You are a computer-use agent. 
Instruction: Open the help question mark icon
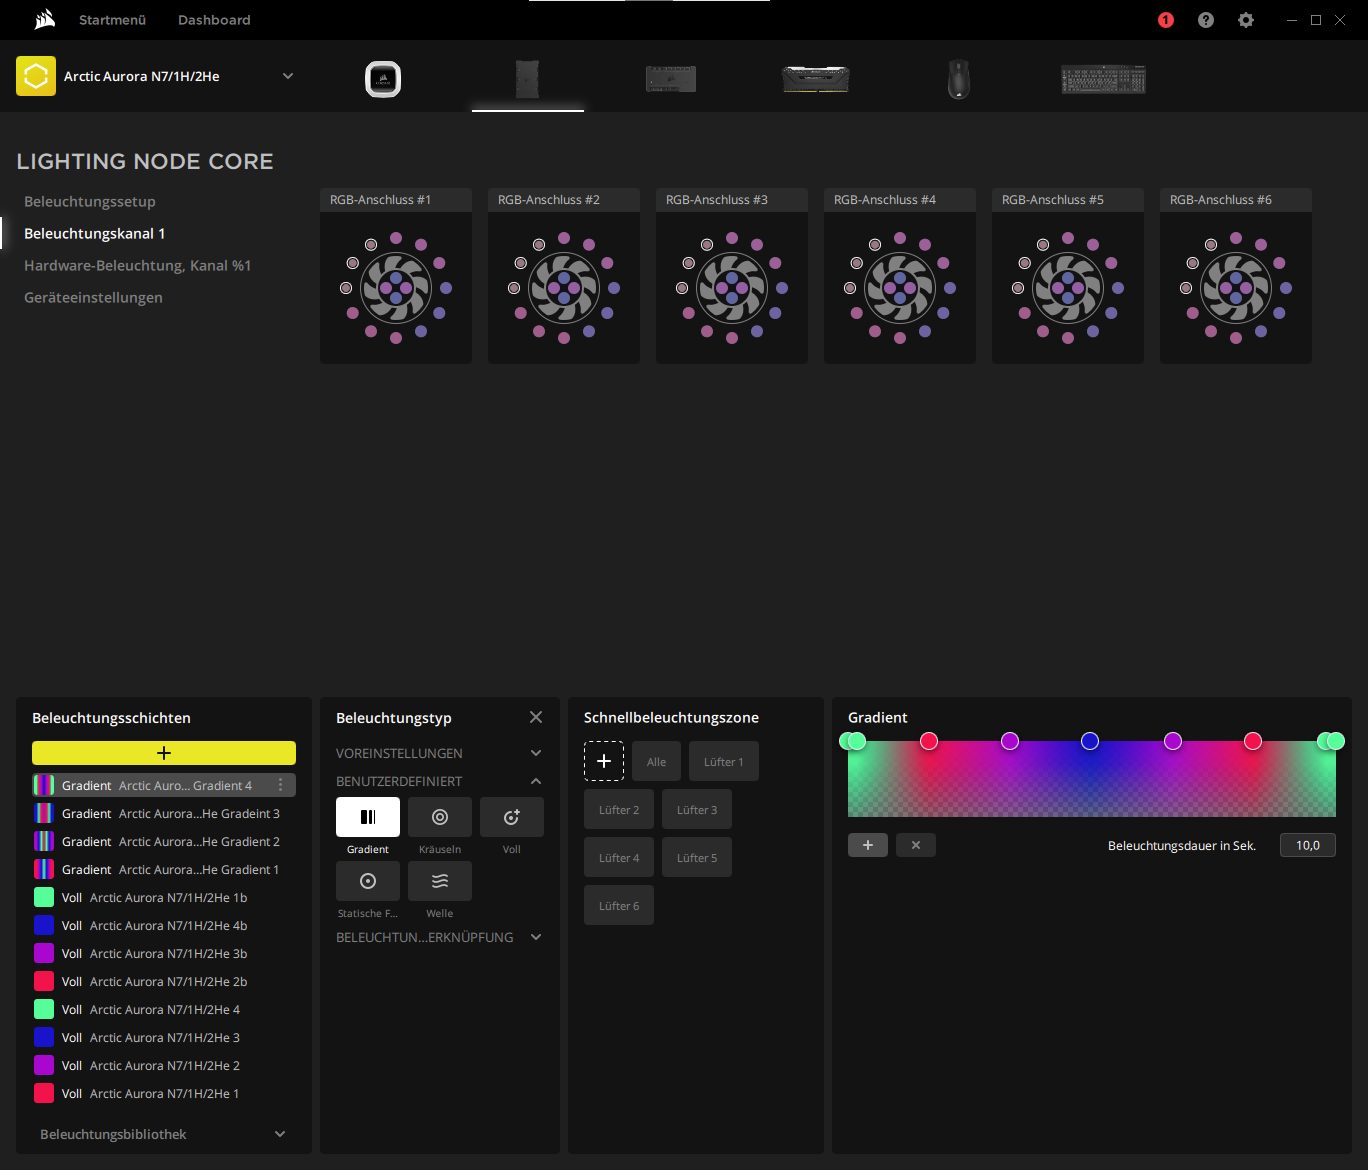pos(1206,20)
